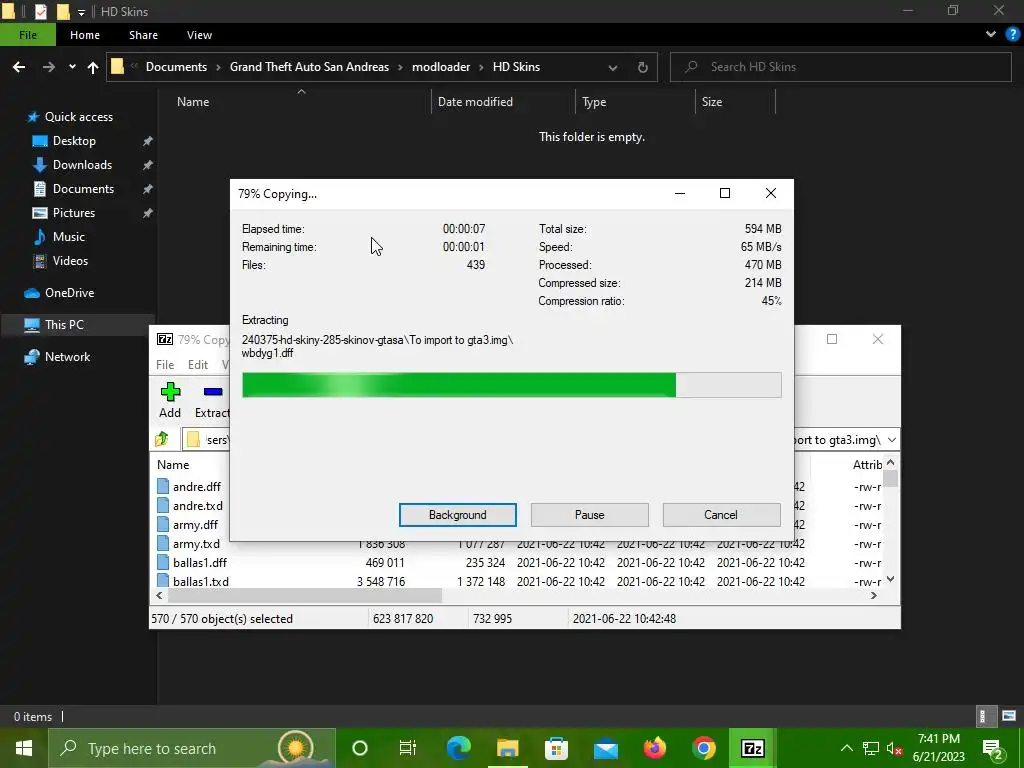
Task: Open the Share ribbon tab
Action: [x=143, y=35]
